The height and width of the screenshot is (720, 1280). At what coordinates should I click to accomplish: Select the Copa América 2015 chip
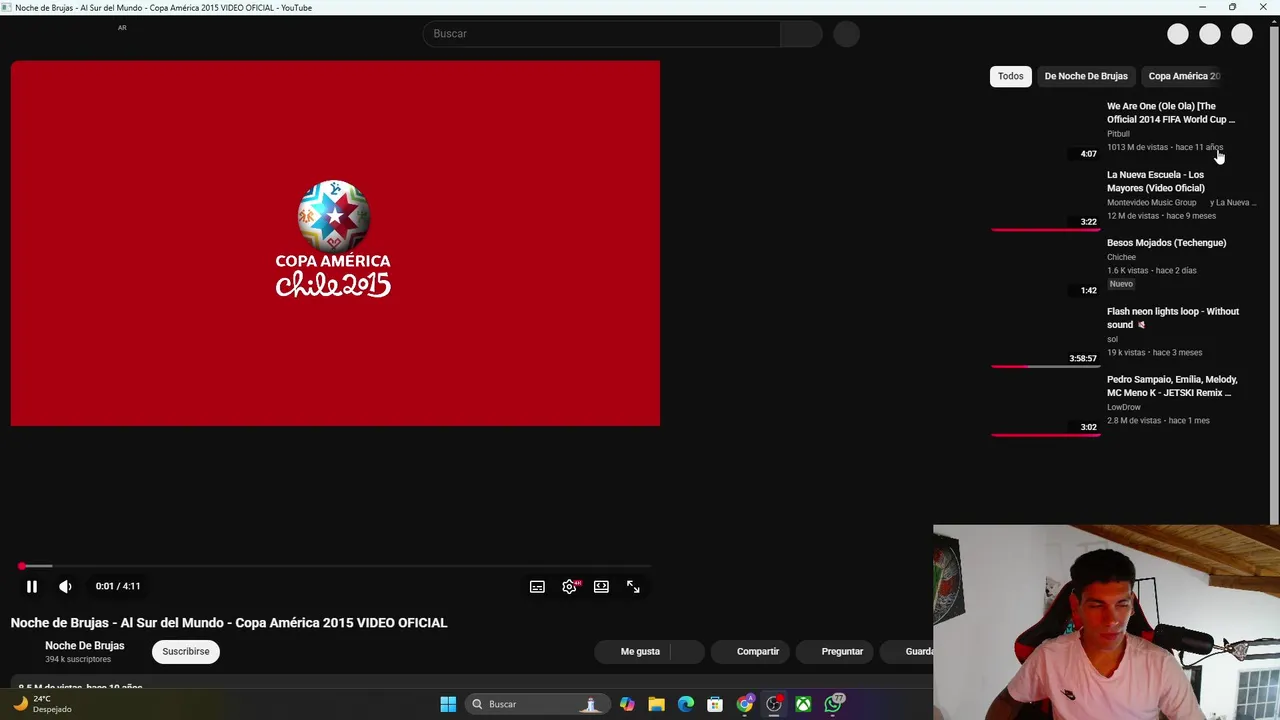[1184, 76]
